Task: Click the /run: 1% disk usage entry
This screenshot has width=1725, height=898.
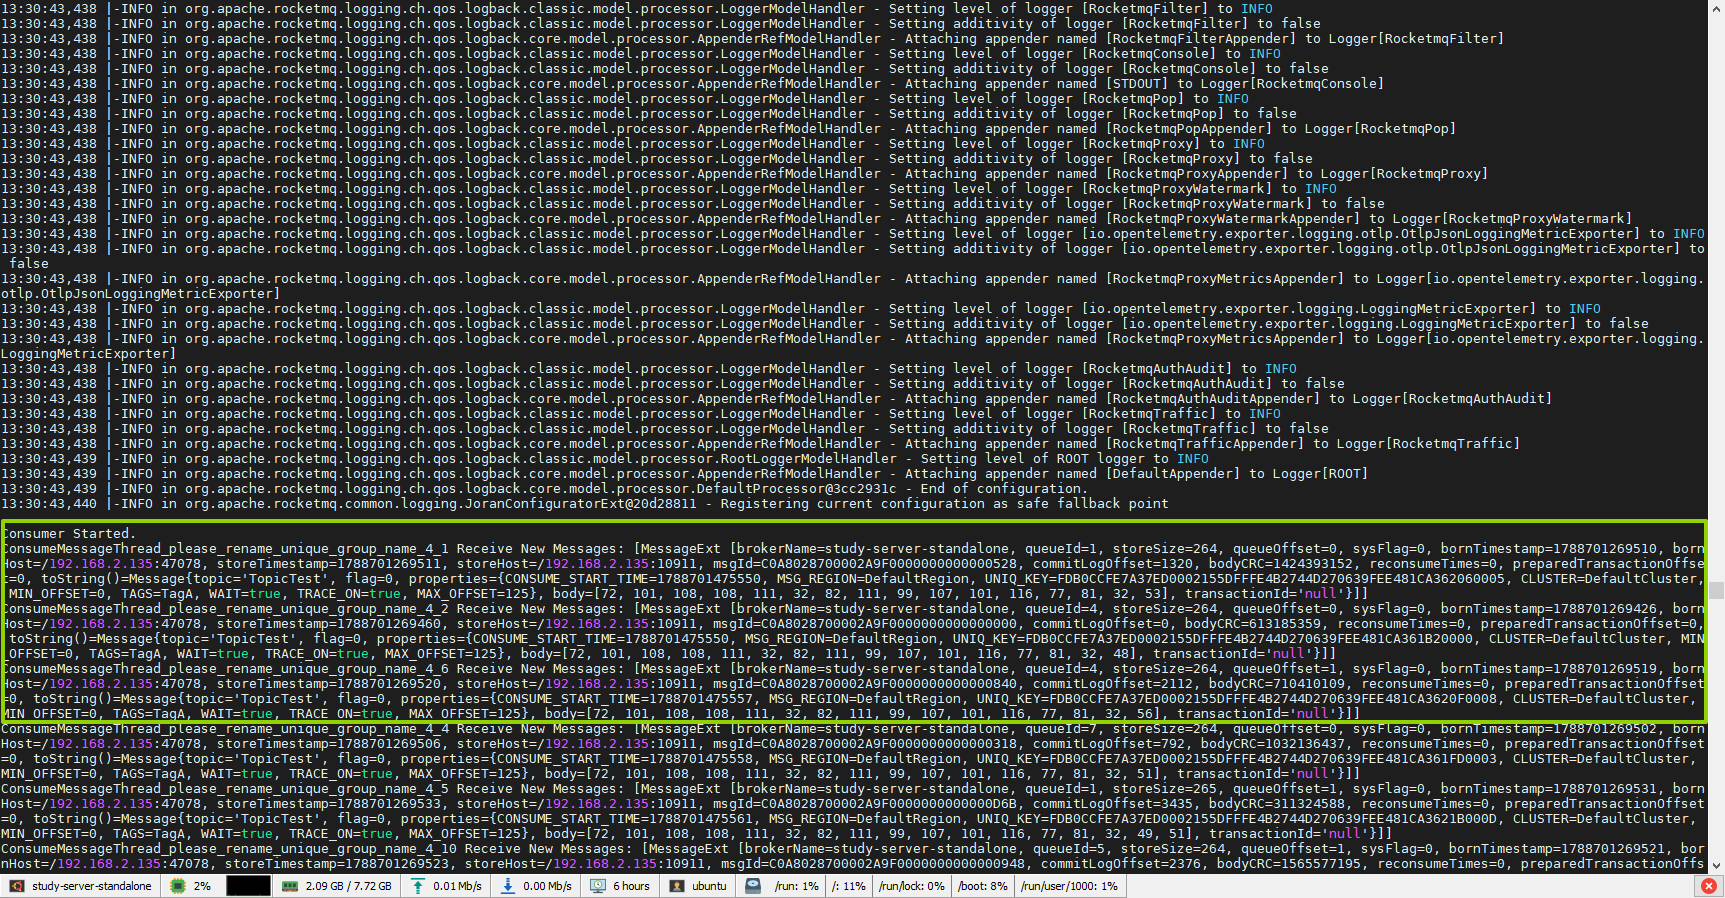Action: pos(796,886)
